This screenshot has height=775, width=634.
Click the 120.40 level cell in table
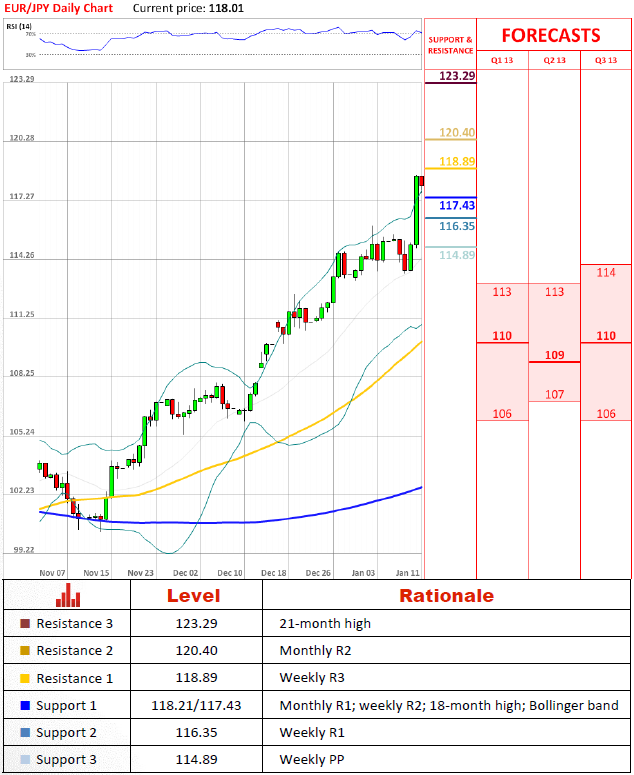coord(196,650)
